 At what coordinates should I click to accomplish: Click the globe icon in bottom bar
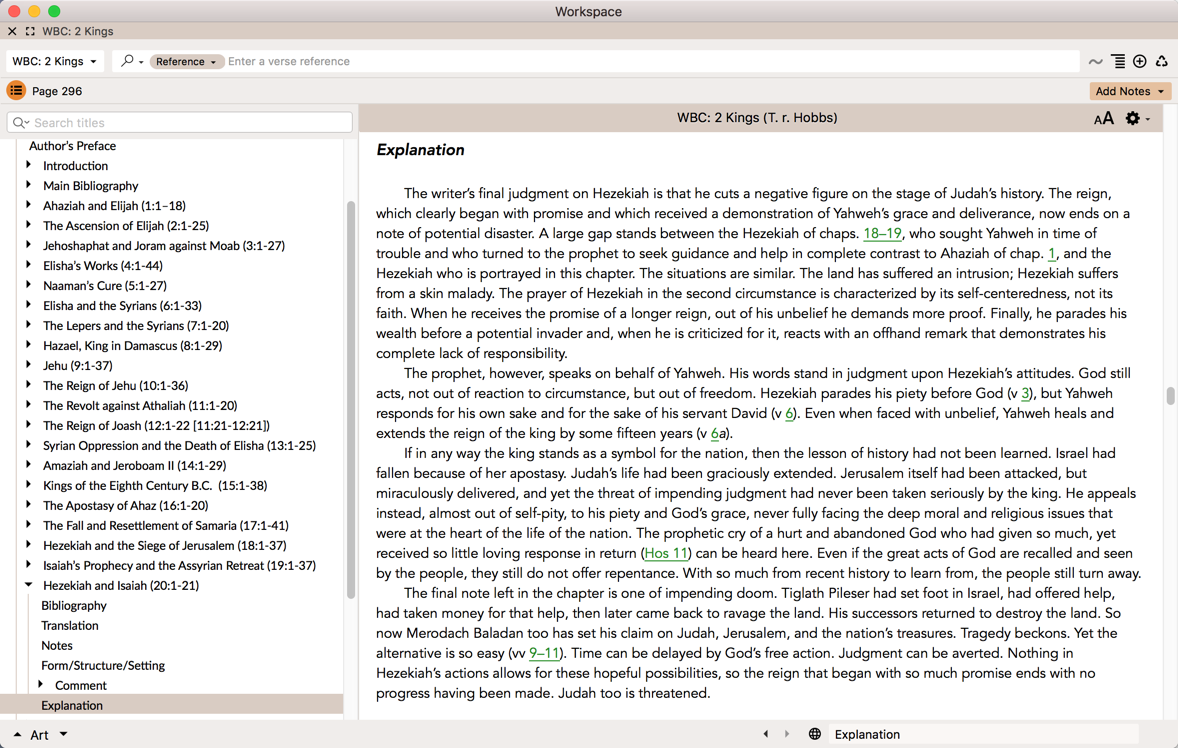click(x=814, y=734)
